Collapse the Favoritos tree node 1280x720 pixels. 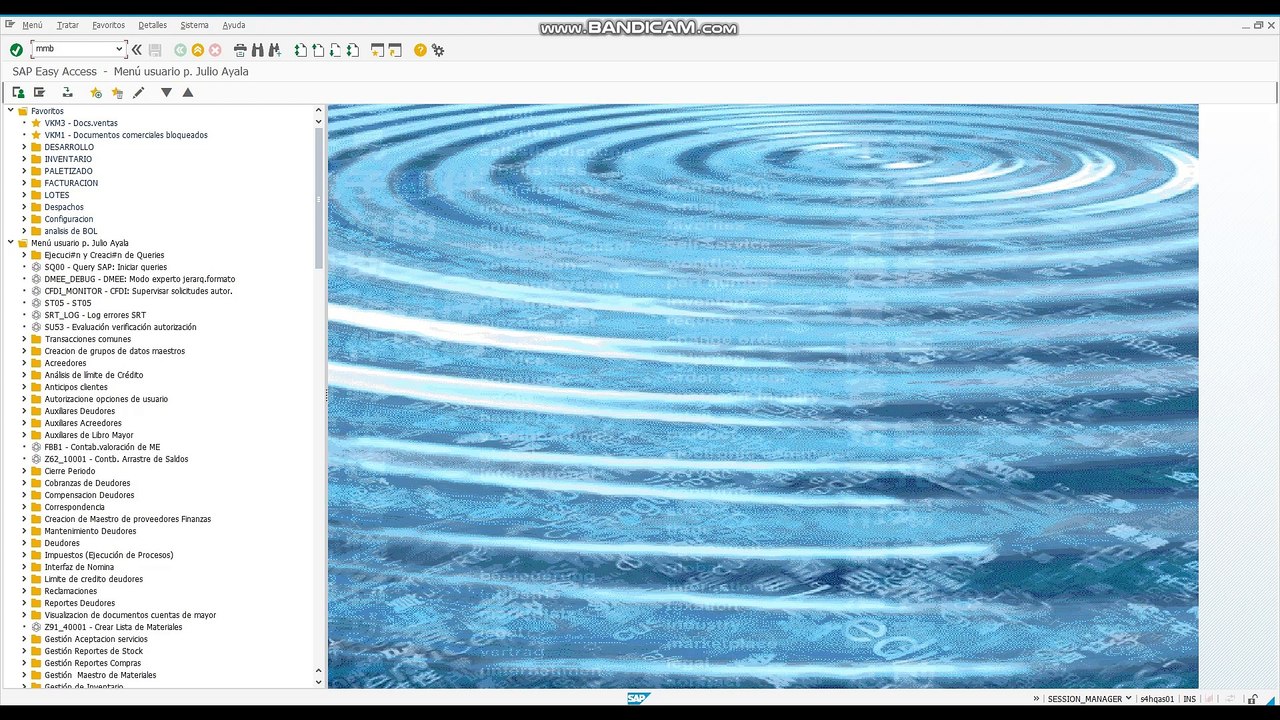[x=11, y=111]
